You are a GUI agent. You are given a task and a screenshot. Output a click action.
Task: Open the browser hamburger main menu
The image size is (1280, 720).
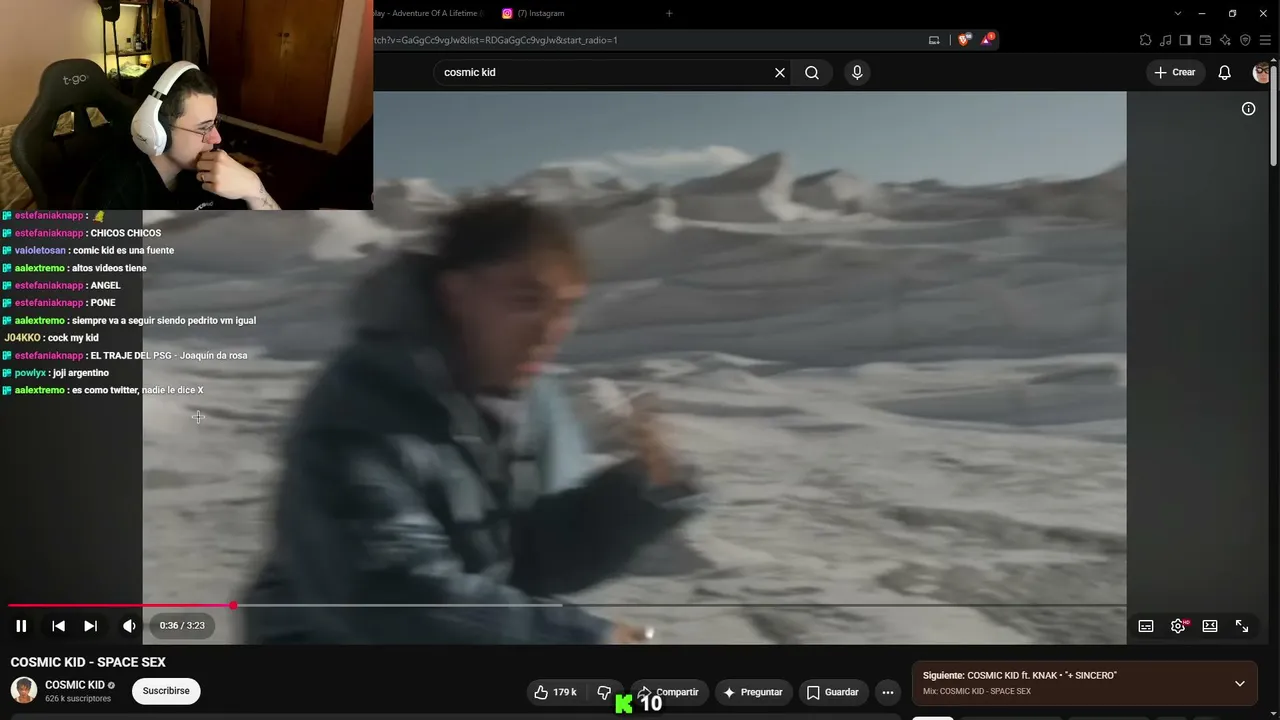(x=1266, y=40)
